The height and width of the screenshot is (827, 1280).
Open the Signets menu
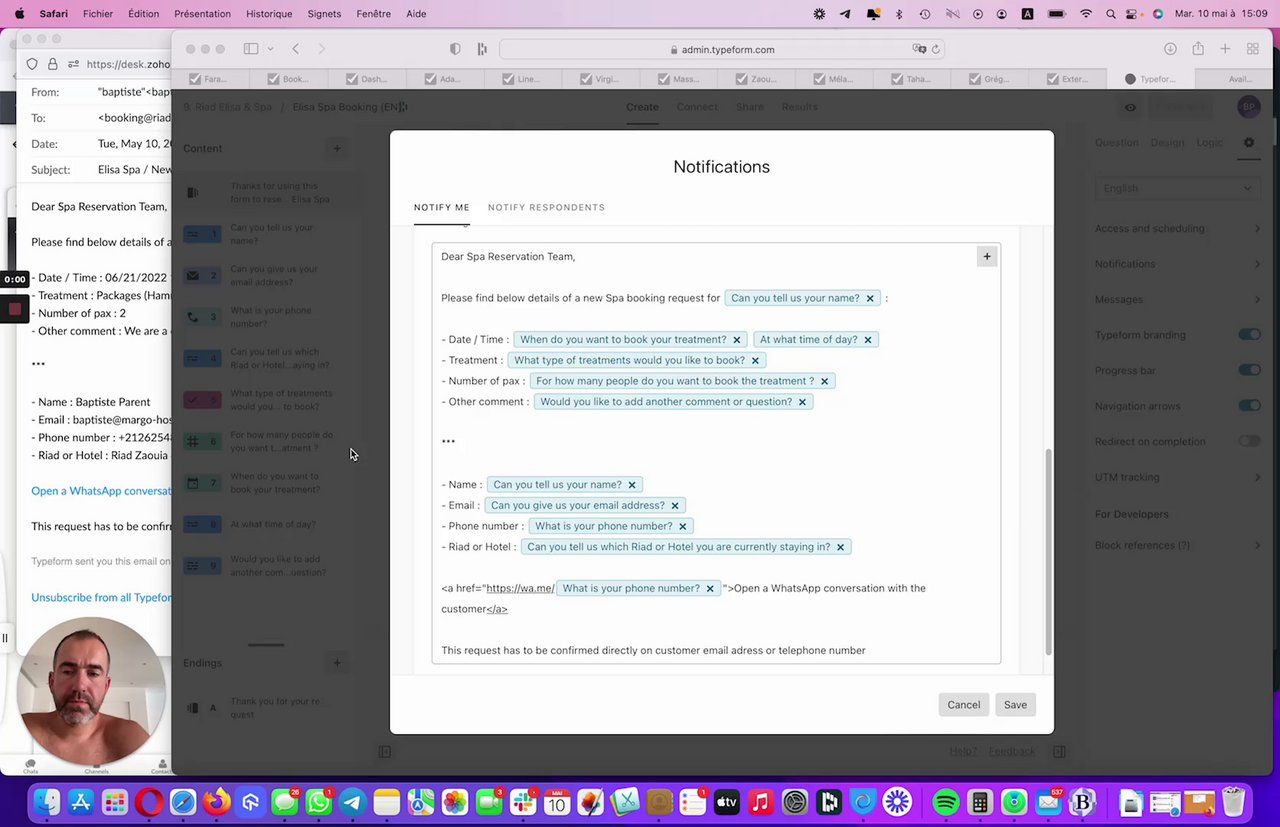pyautogui.click(x=324, y=14)
